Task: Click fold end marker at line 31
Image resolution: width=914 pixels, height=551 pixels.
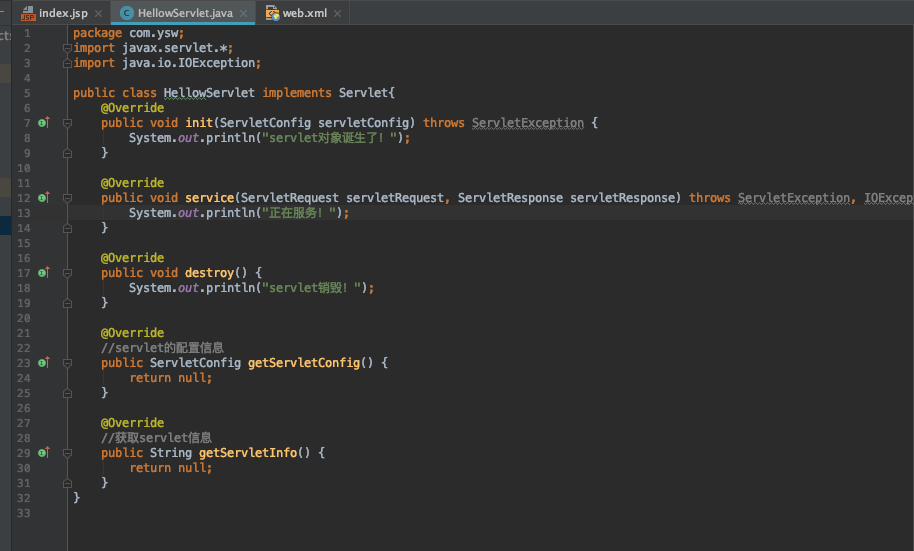Action: pyautogui.click(x=67, y=483)
